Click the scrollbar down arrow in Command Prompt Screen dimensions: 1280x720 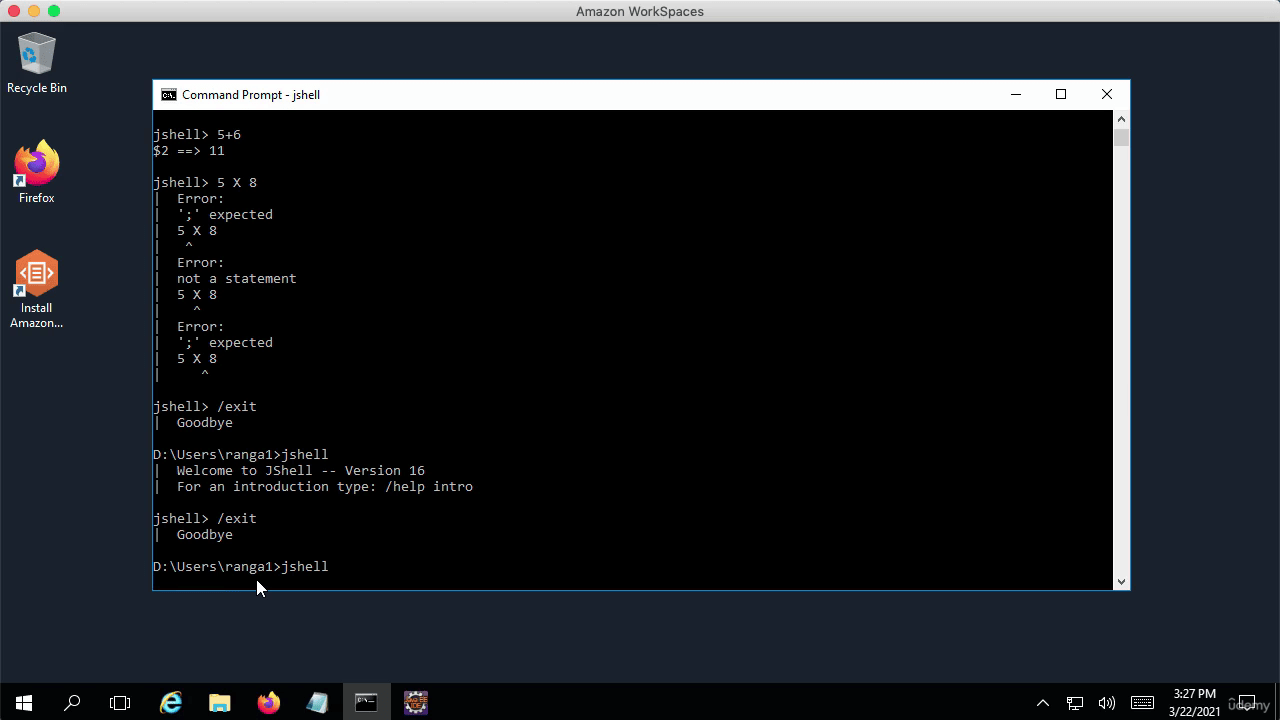[x=1121, y=581]
